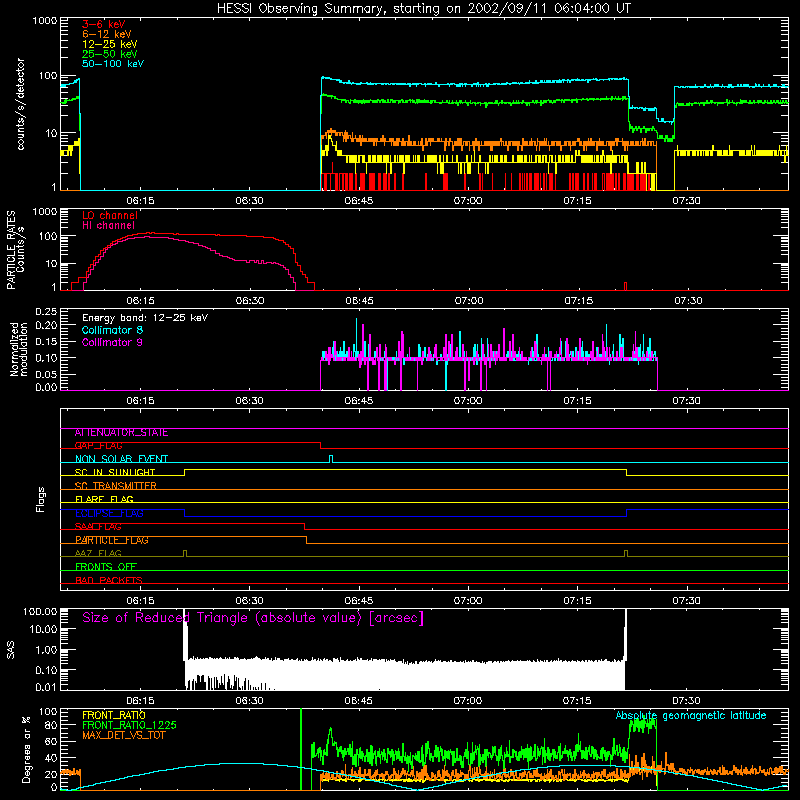
Task: Select the yellow FRONT_RATIO legend label
Action: 114,715
